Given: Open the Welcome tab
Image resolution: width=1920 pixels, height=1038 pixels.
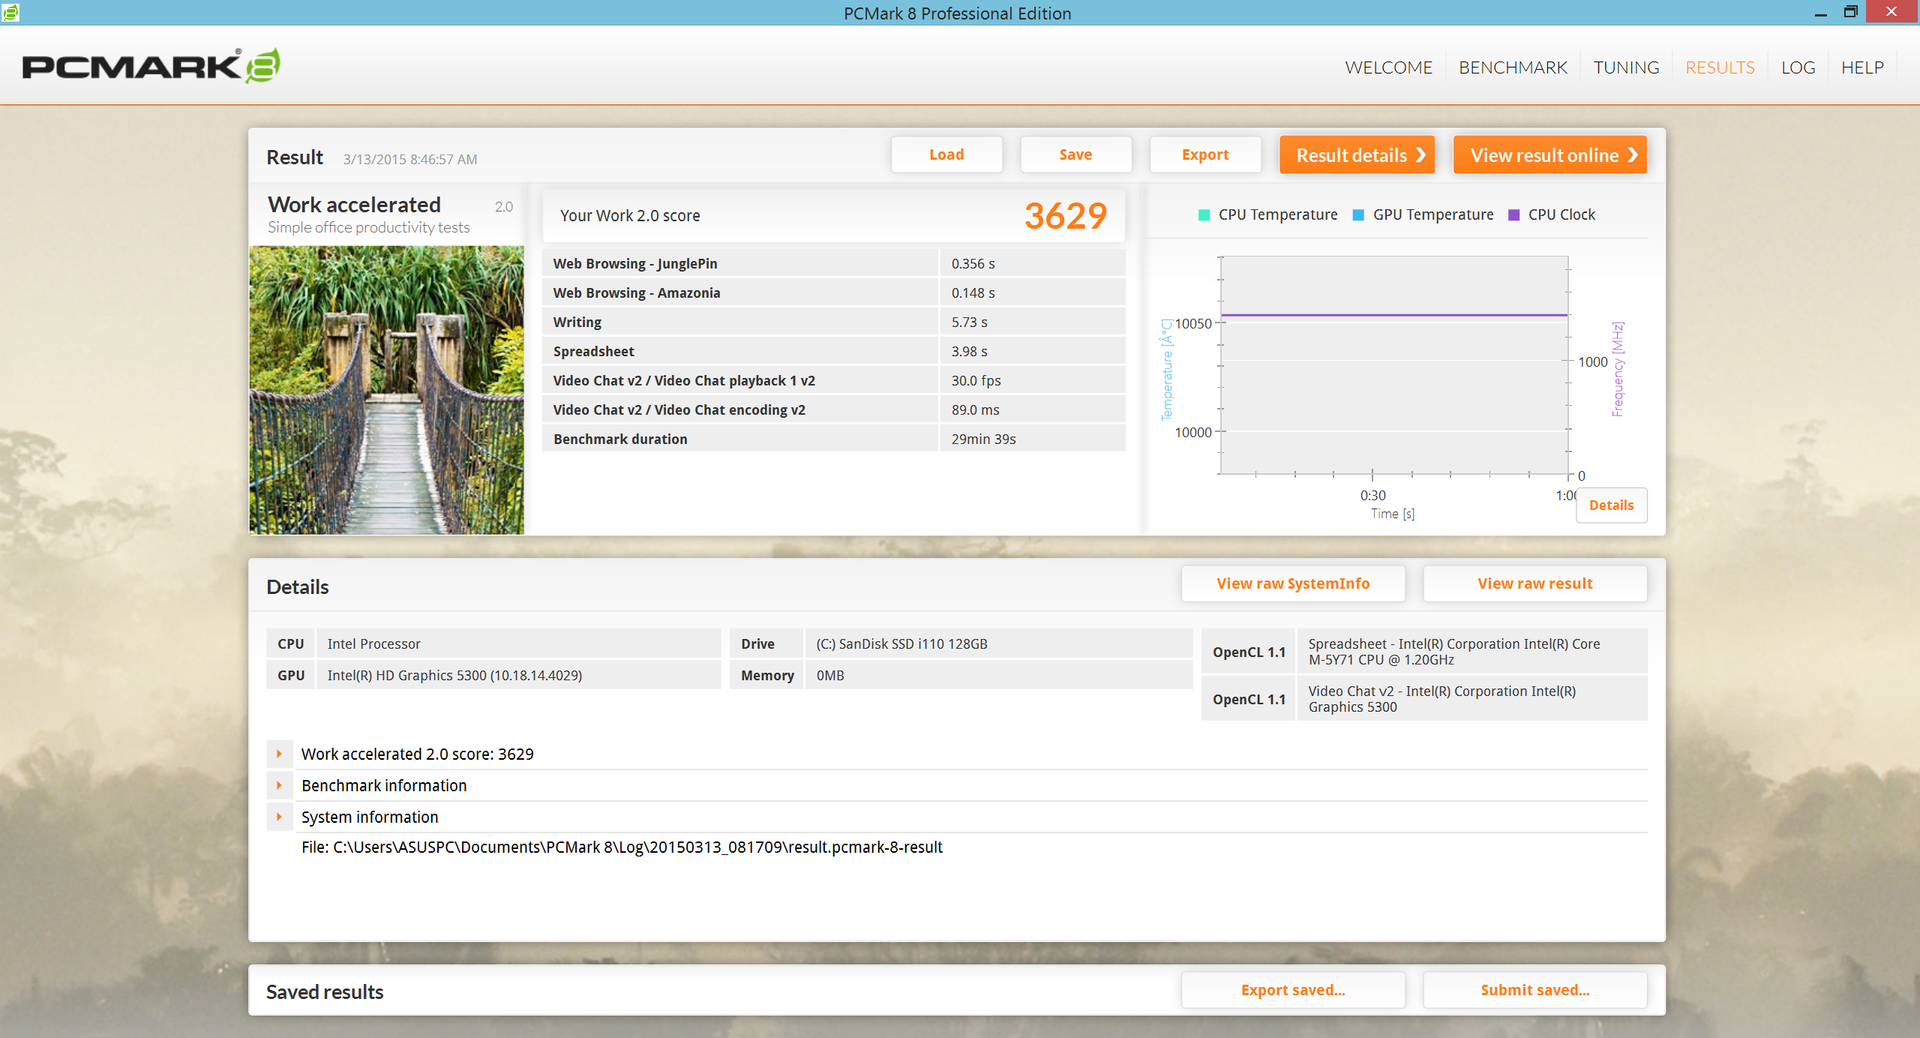Looking at the screenshot, I should 1388,67.
